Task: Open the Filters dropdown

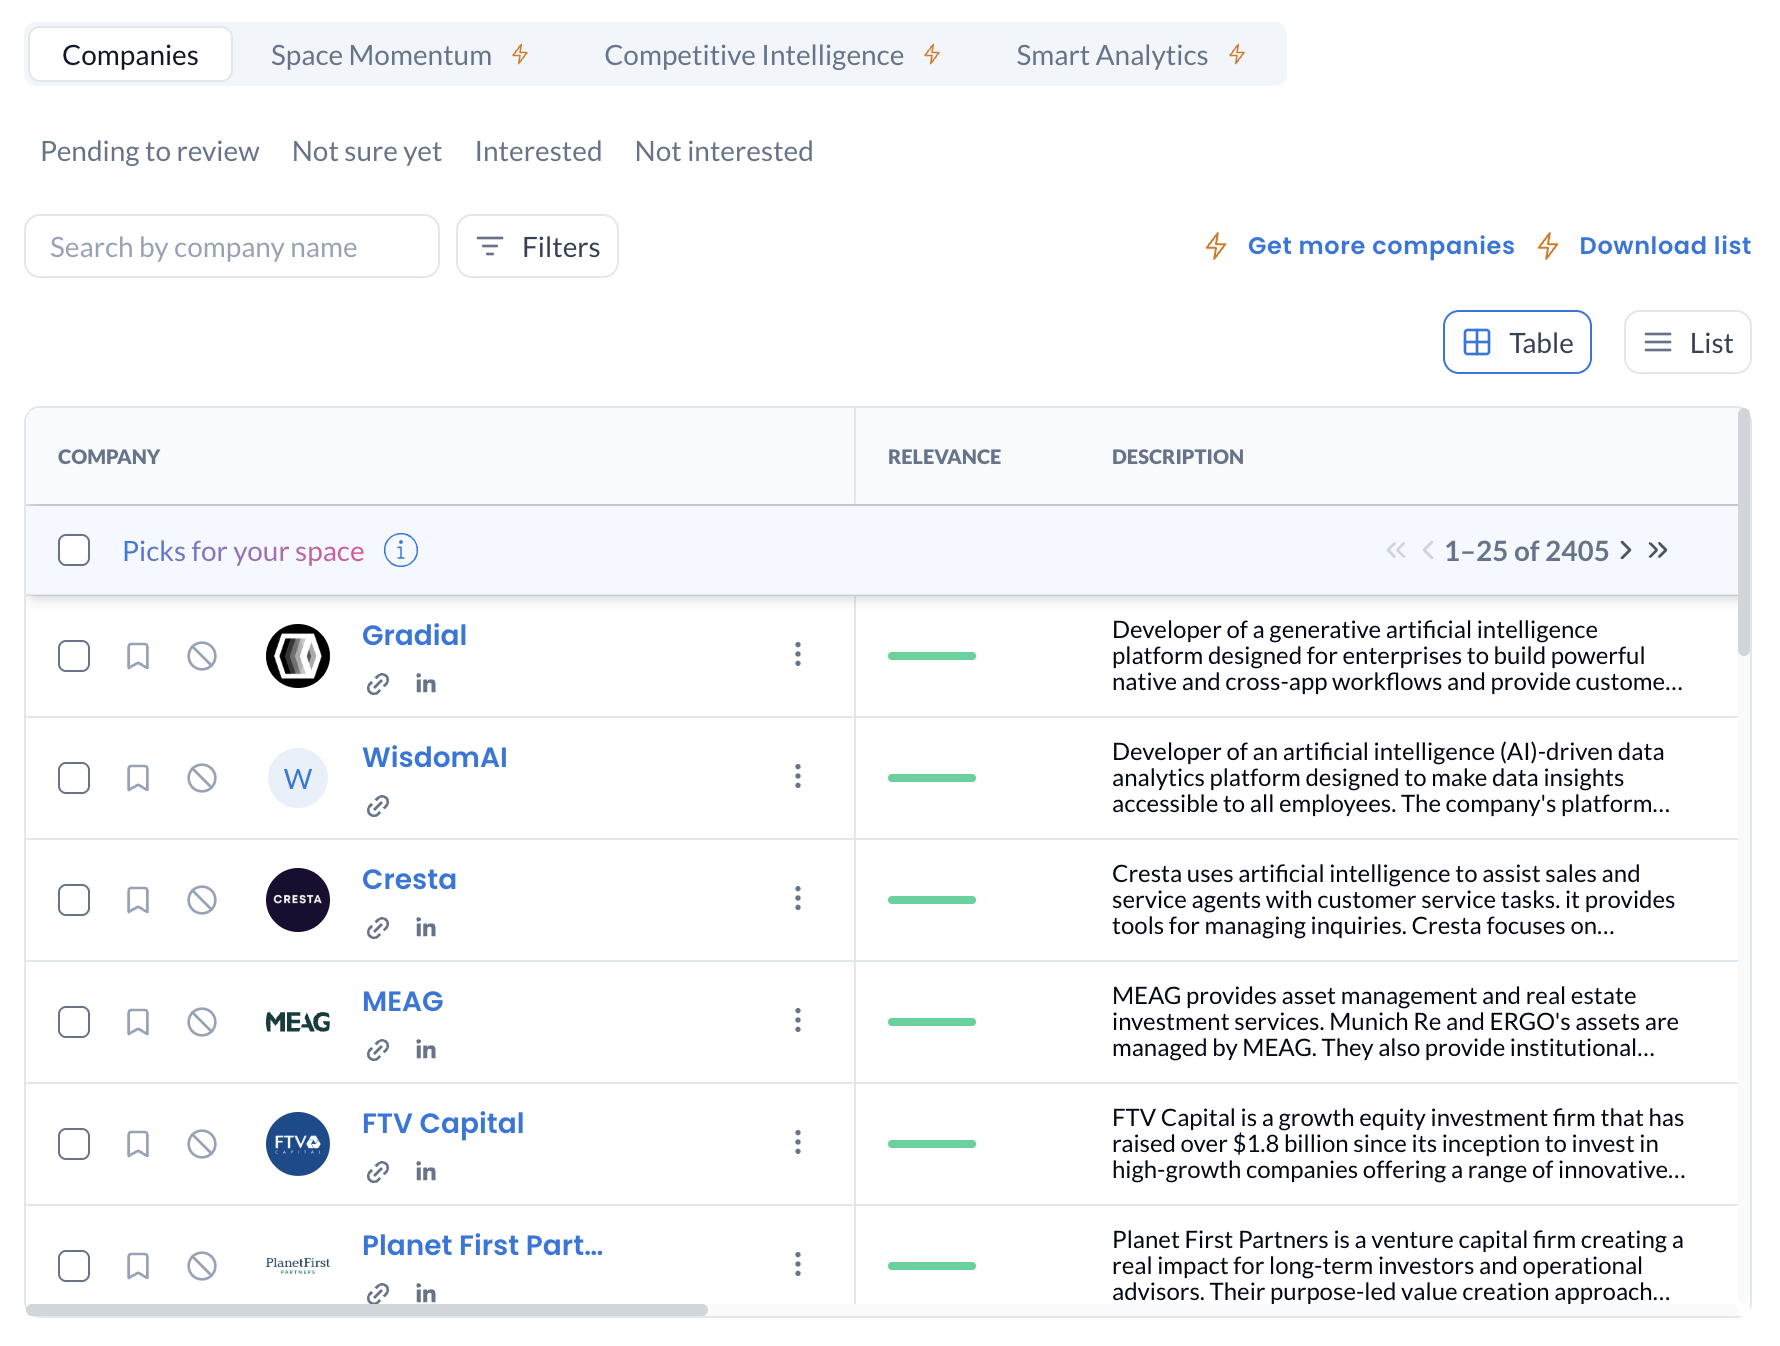Action: (x=537, y=246)
